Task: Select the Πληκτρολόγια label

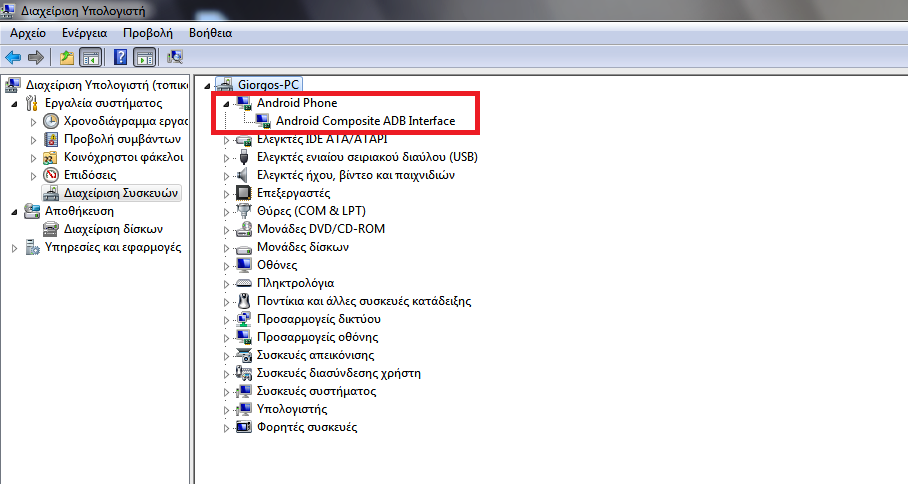Action: click(295, 283)
